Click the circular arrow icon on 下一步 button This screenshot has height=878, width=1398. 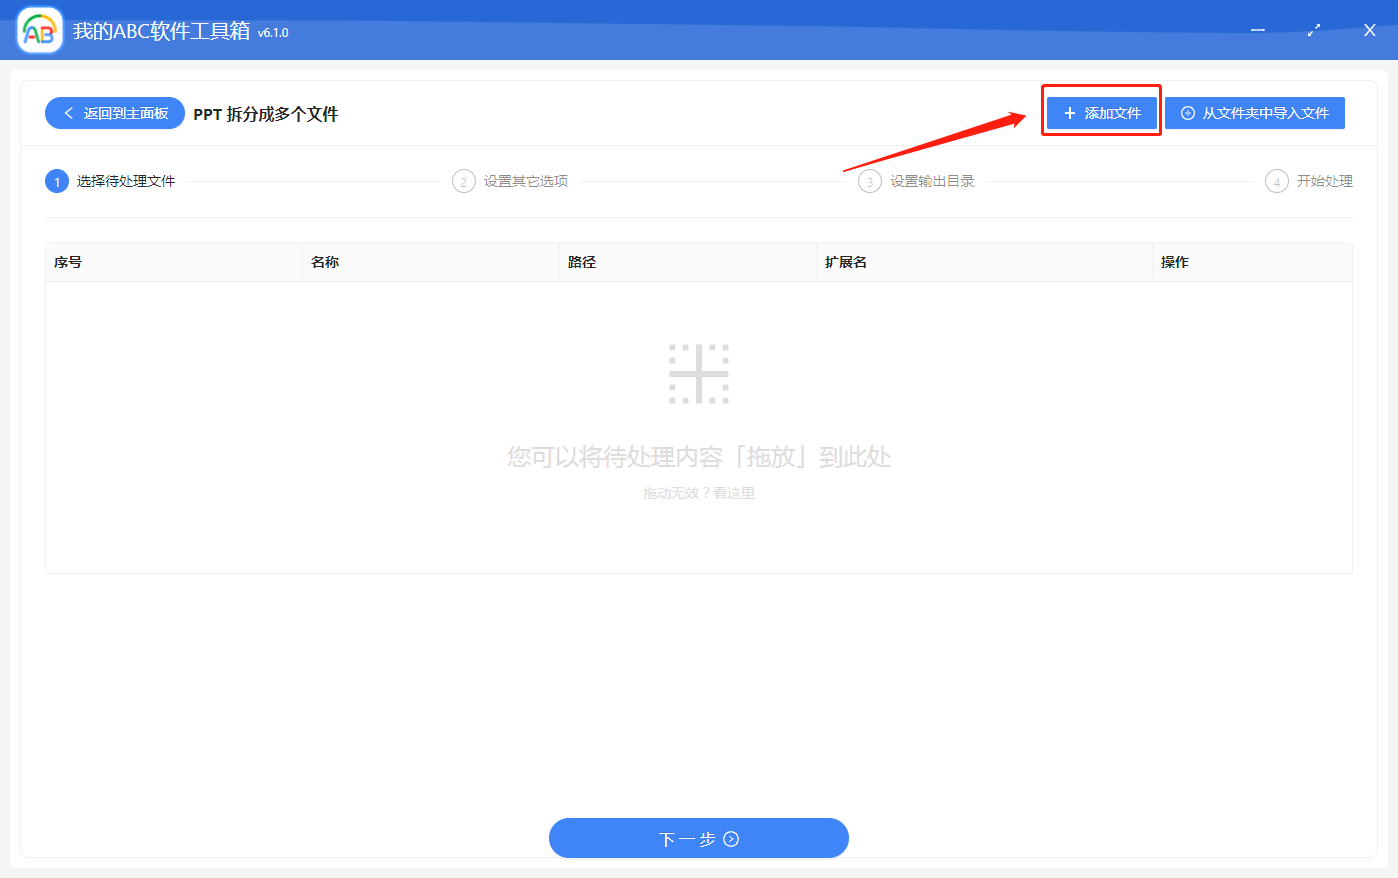coord(731,838)
